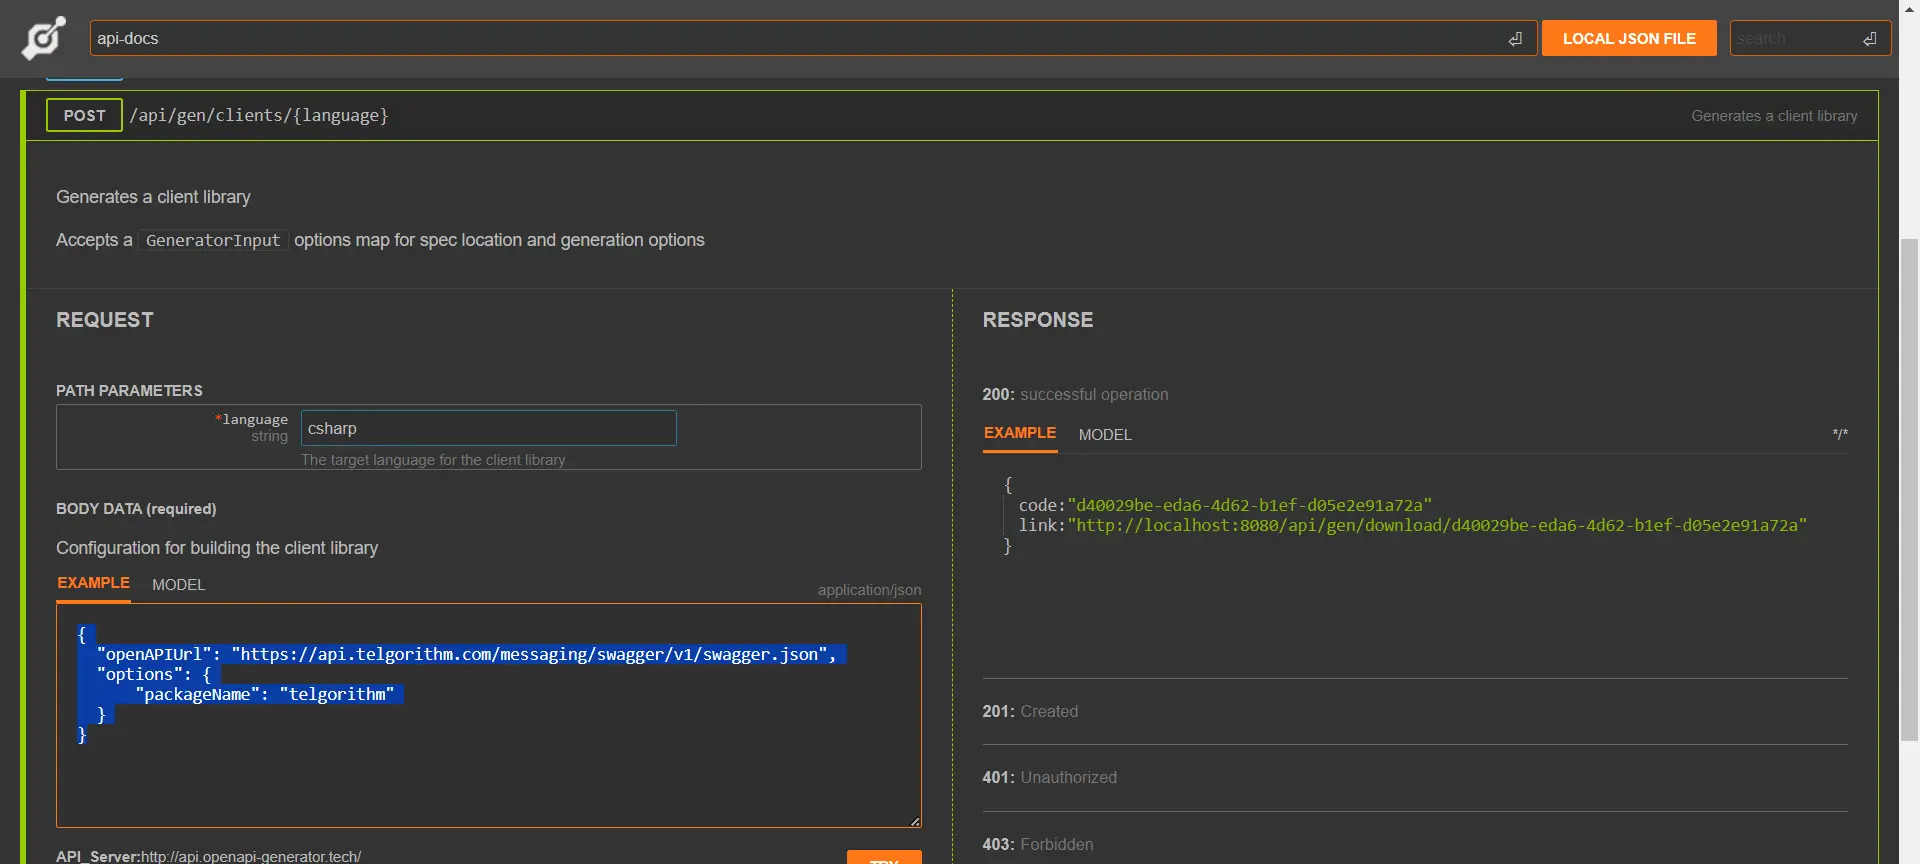Collapse the /api/gen/clients/{language} endpoint header
Viewport: 1920px width, 864px height.
coord(951,115)
